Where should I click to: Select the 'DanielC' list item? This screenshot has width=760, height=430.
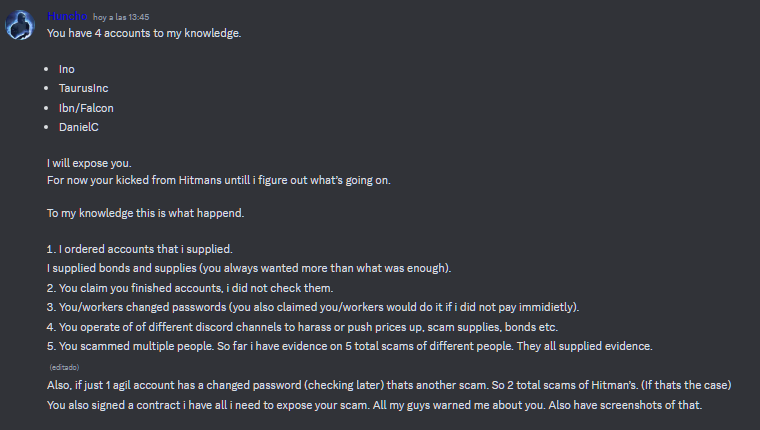[79, 127]
